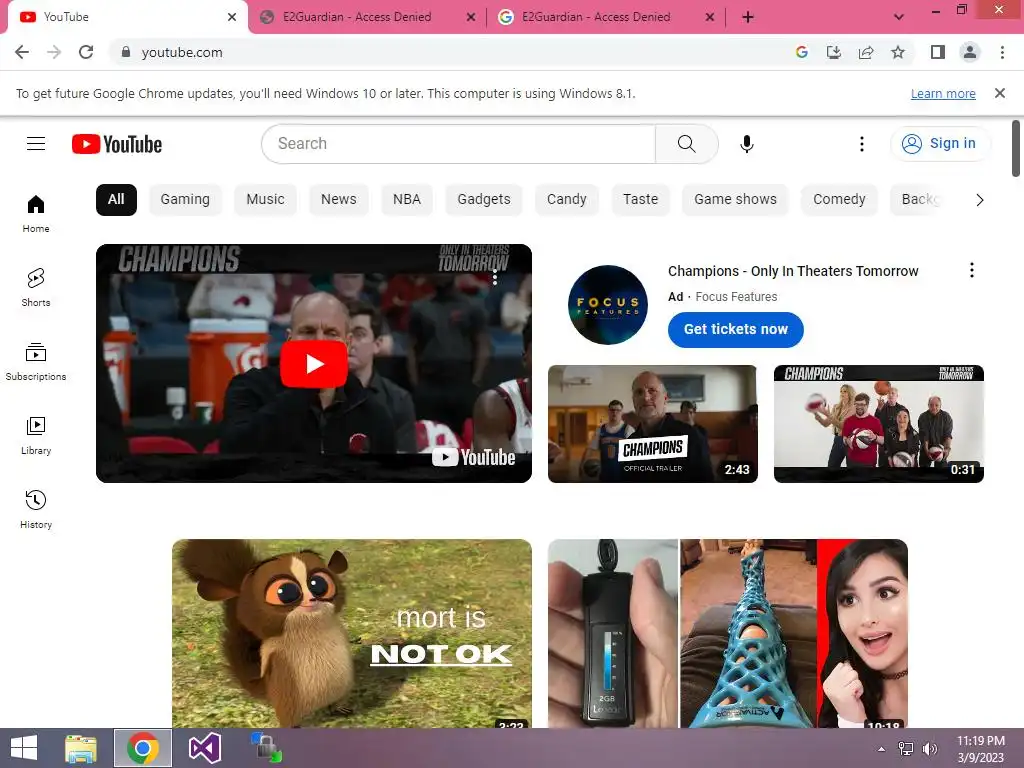The height and width of the screenshot is (768, 1024).
Task: Open the ad options three-dot menu
Action: click(972, 270)
